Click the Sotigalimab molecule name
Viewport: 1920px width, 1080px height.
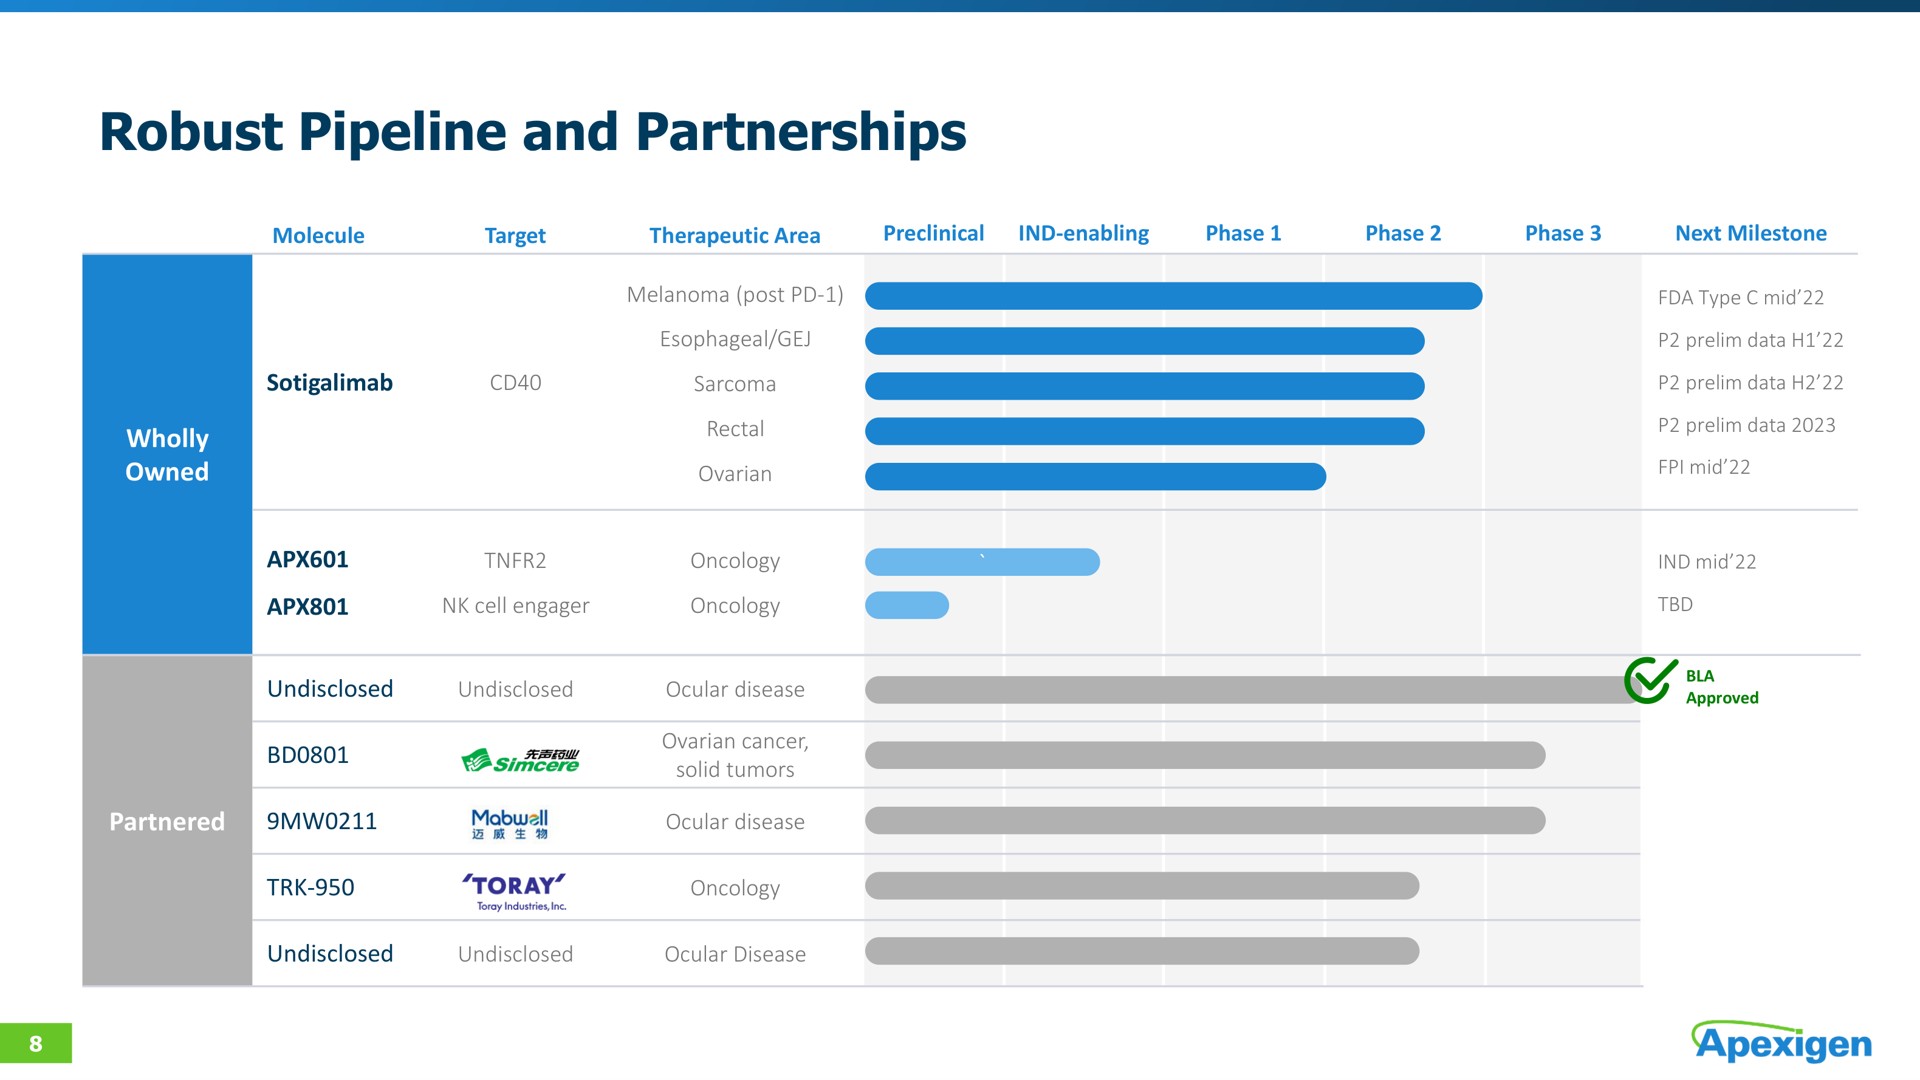[329, 383]
